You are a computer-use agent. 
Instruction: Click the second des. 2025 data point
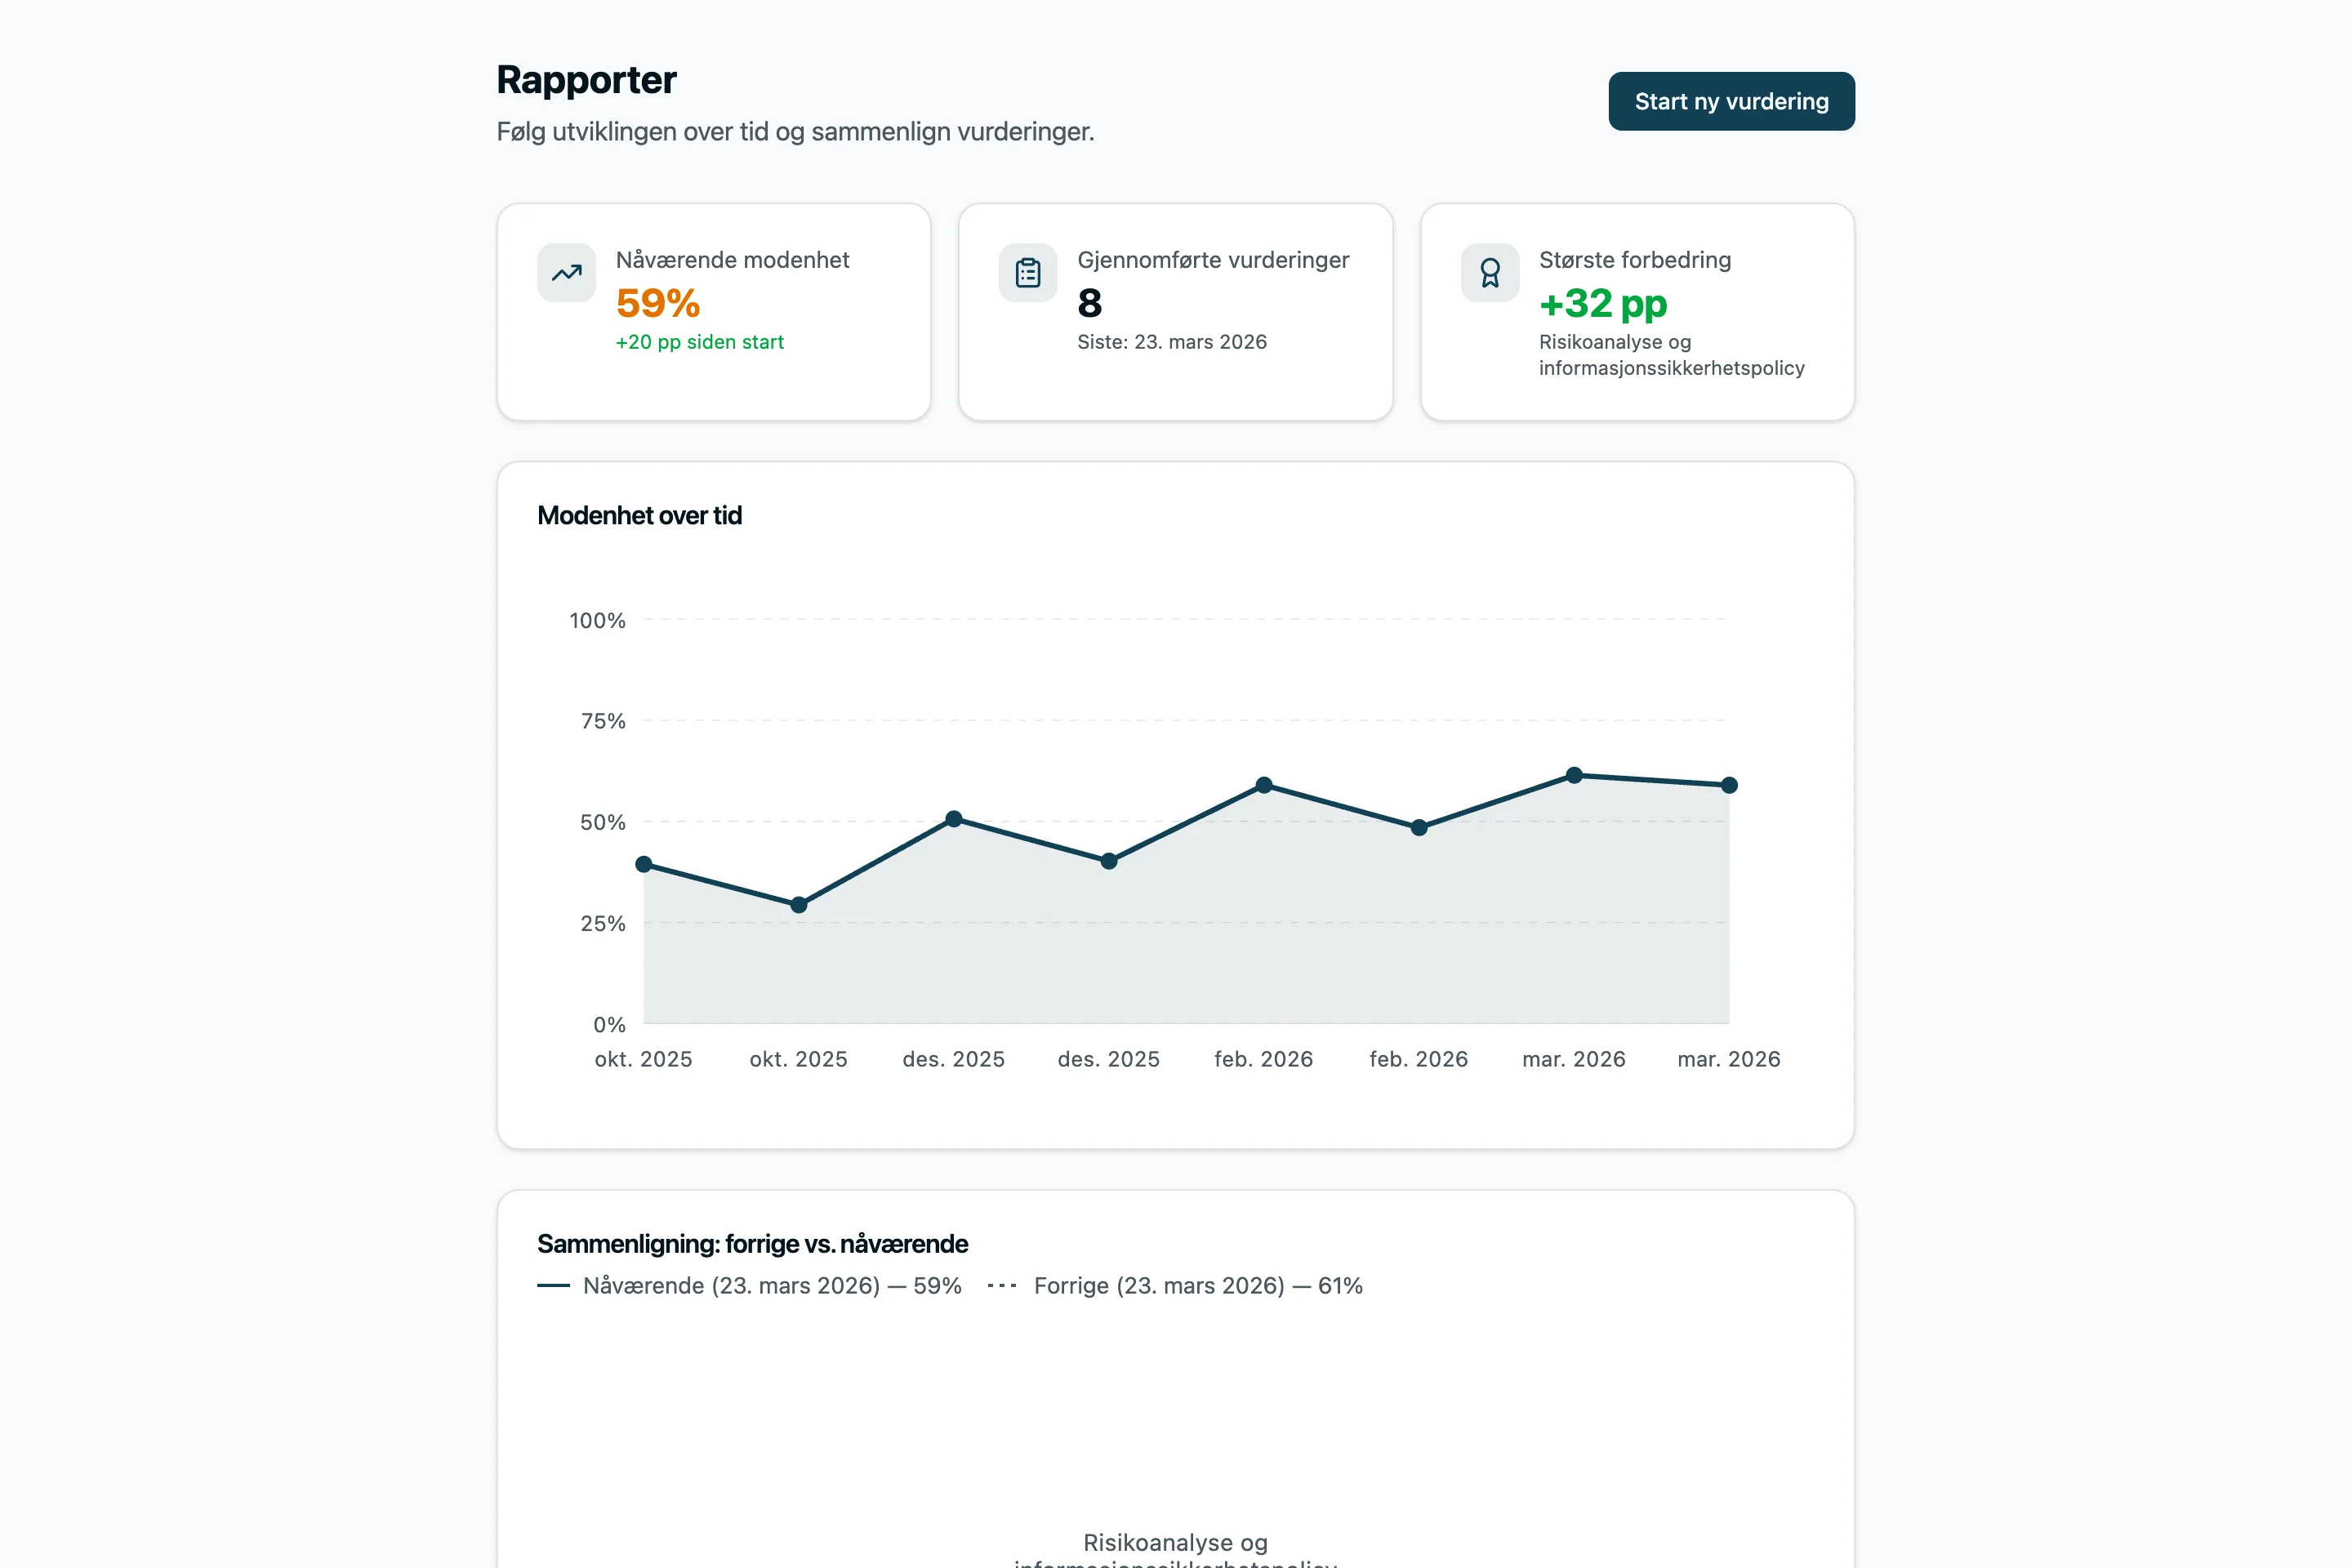[x=1109, y=861]
